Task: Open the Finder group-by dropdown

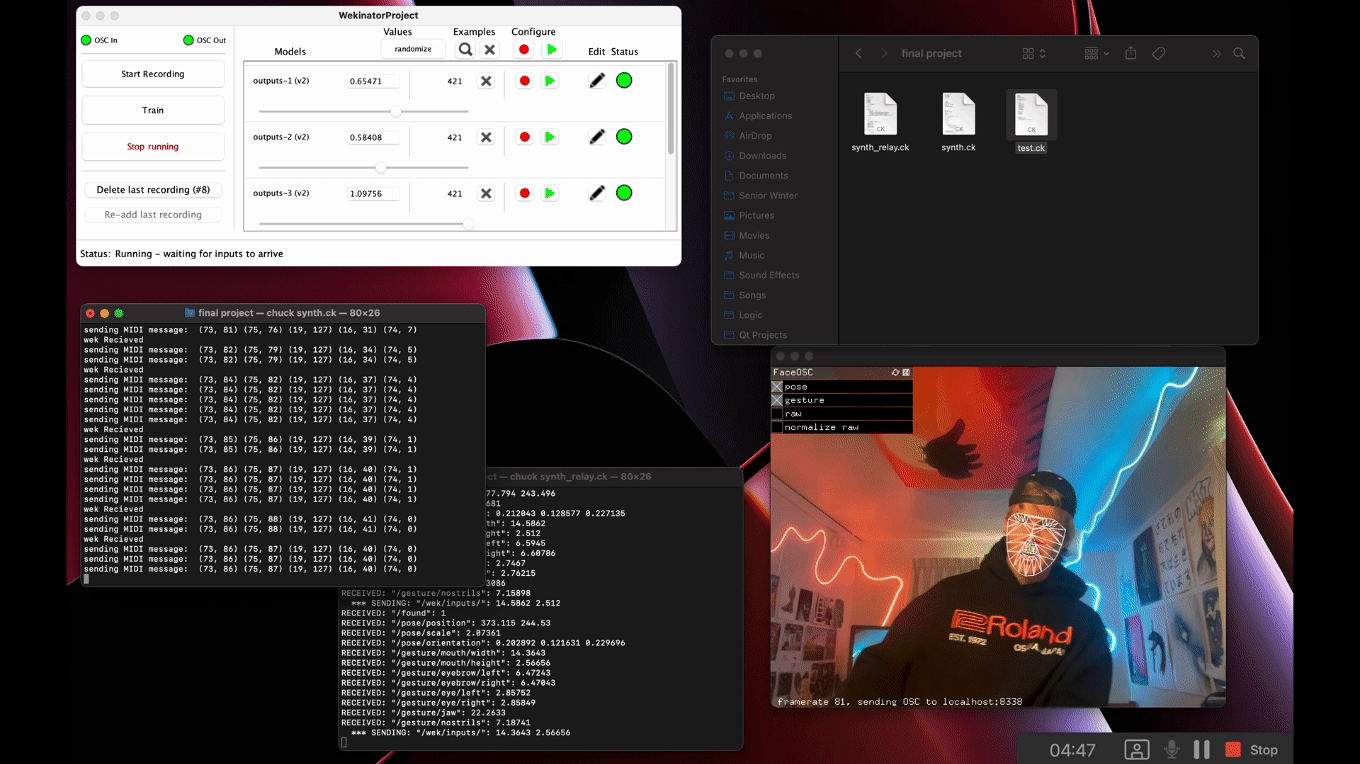Action: click(x=1097, y=53)
